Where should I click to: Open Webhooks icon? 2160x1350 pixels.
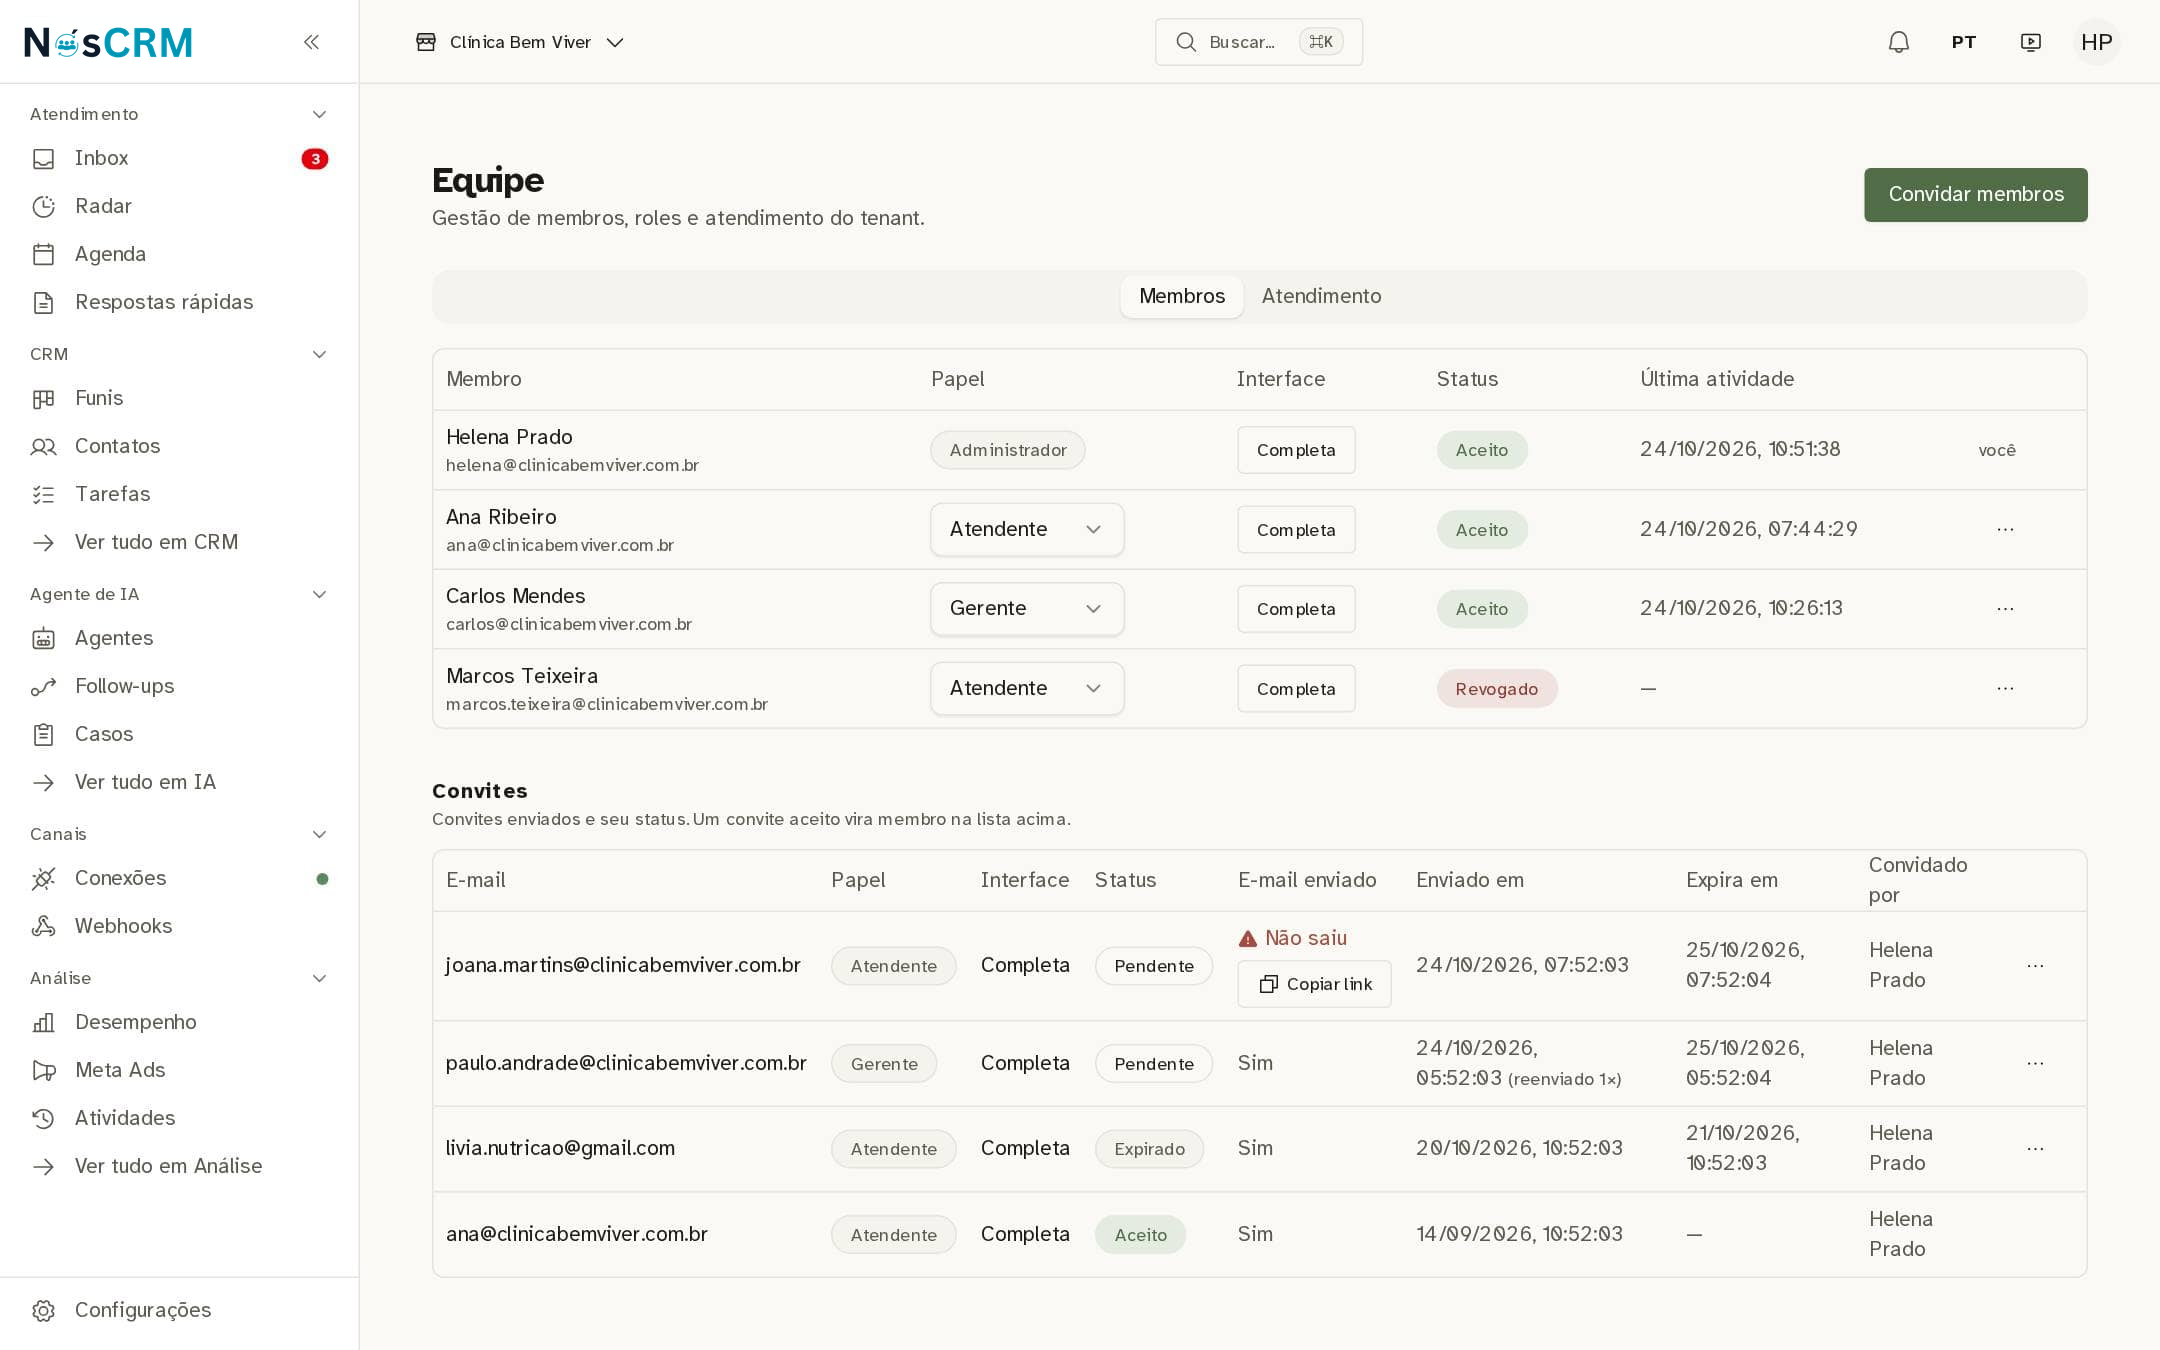tap(43, 927)
